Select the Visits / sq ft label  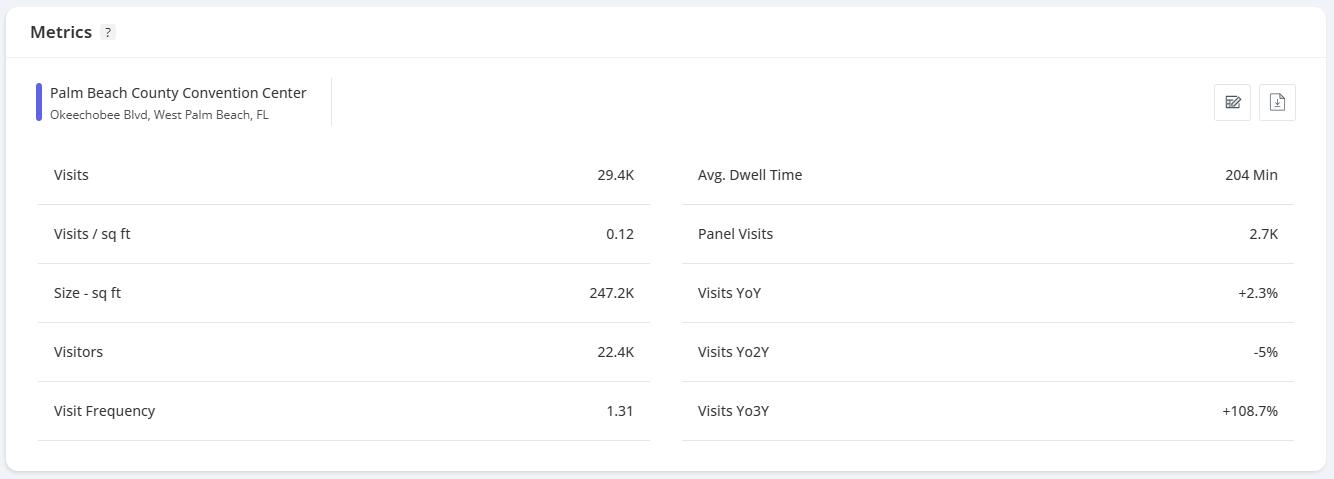92,234
